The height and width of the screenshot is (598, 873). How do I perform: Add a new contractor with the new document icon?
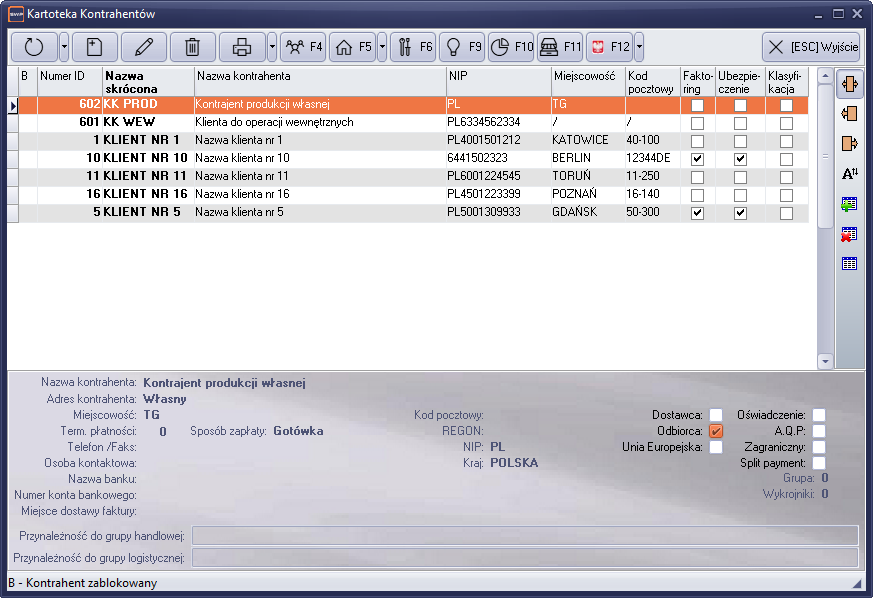(x=93, y=46)
